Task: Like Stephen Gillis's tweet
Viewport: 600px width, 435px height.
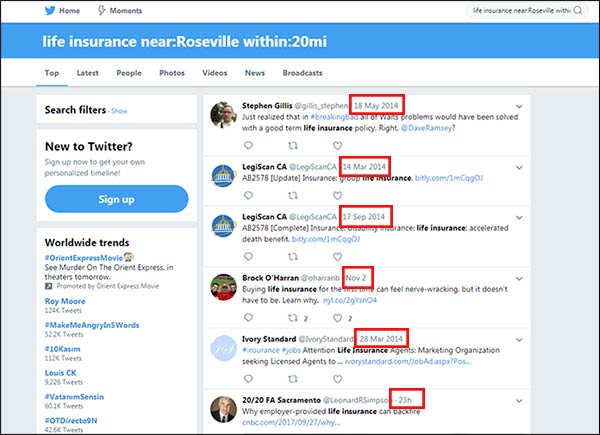Action: pyautogui.click(x=337, y=145)
